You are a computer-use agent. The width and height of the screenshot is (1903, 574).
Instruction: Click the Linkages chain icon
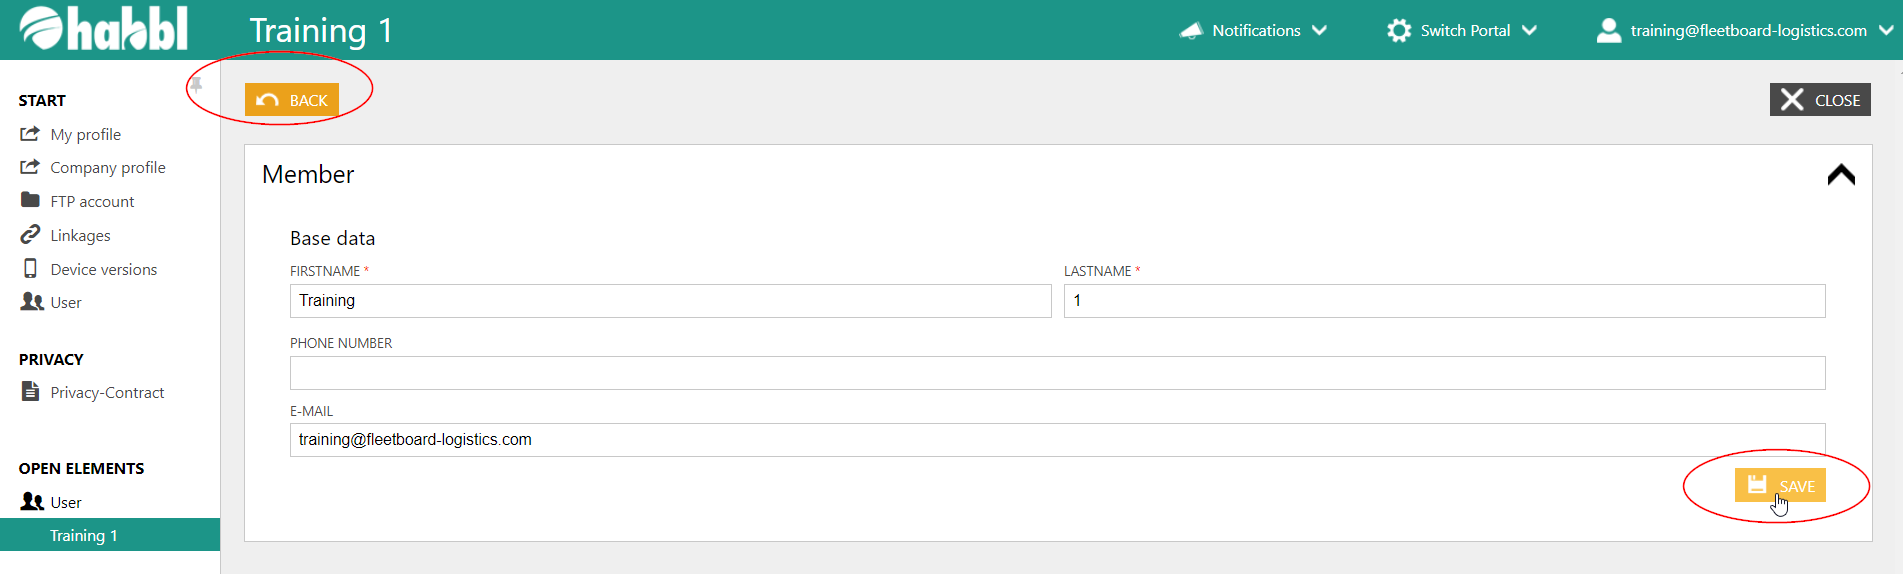30,235
